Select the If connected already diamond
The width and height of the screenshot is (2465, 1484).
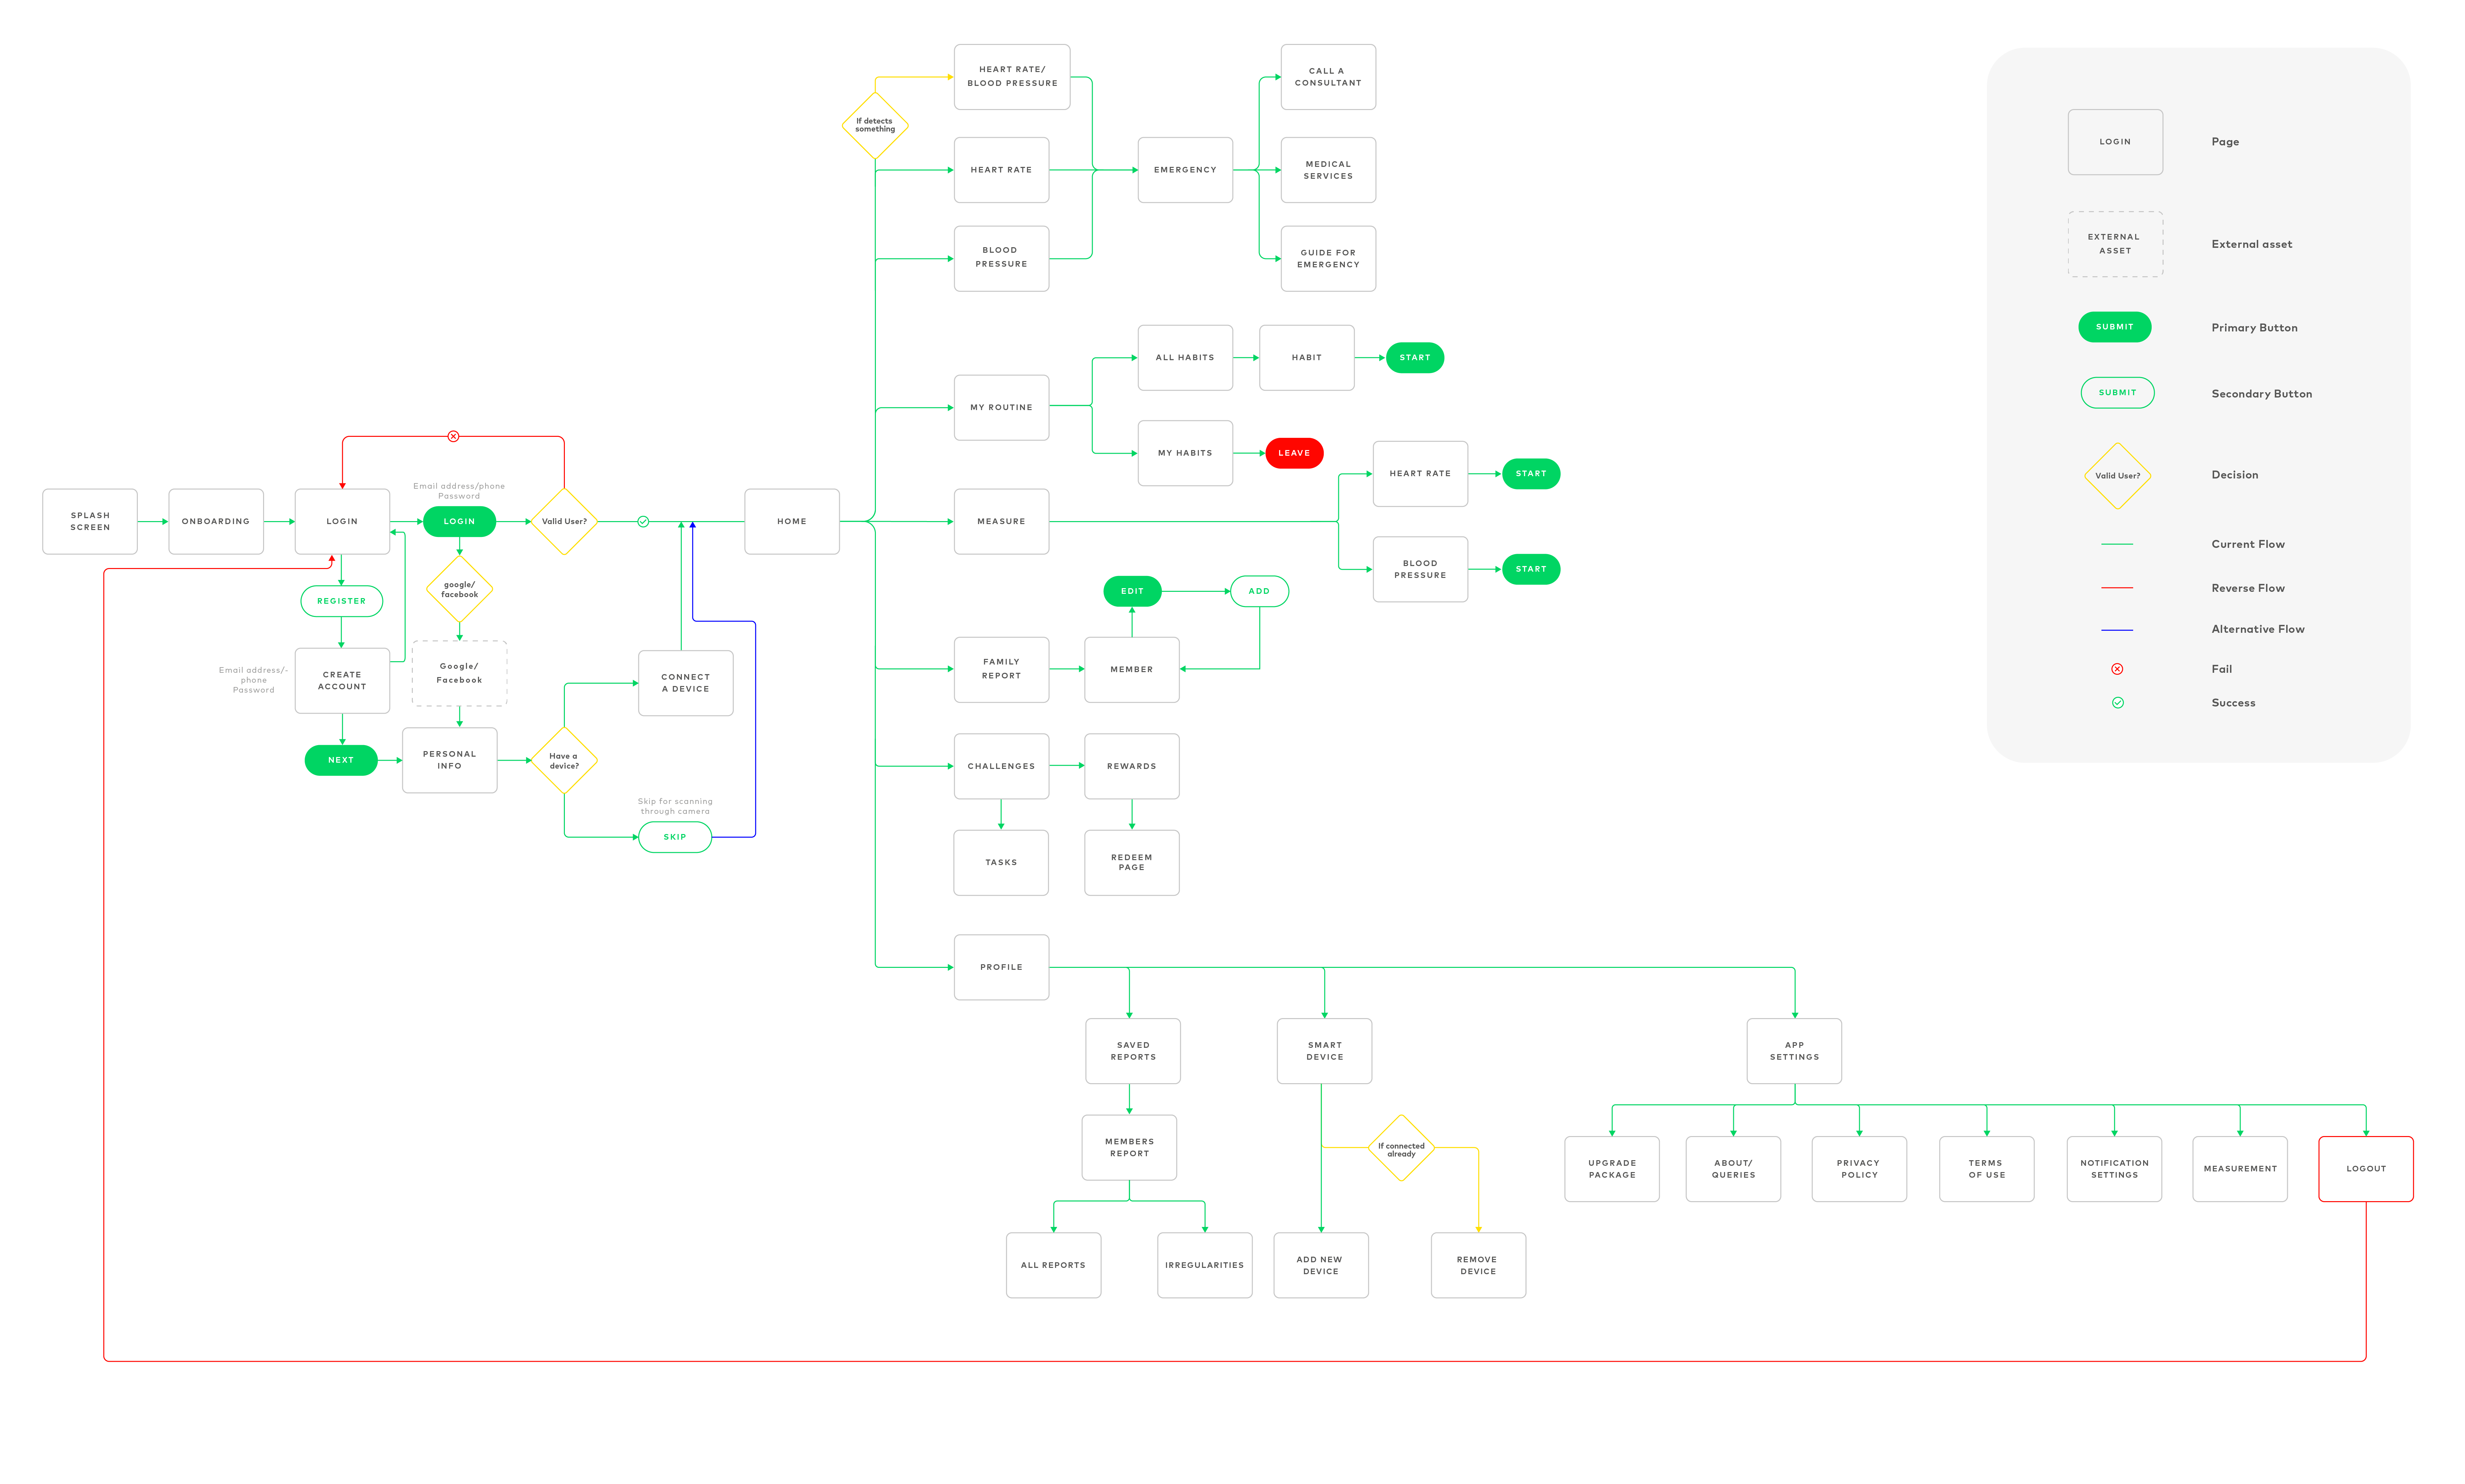(1401, 1148)
